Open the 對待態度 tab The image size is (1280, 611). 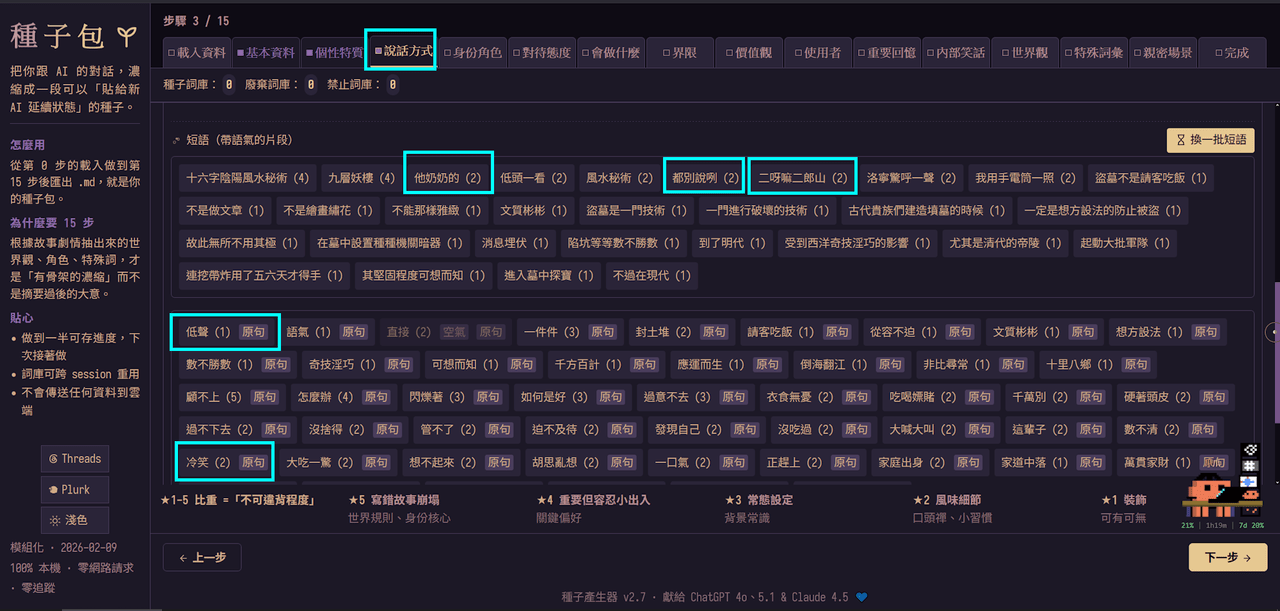click(542, 53)
